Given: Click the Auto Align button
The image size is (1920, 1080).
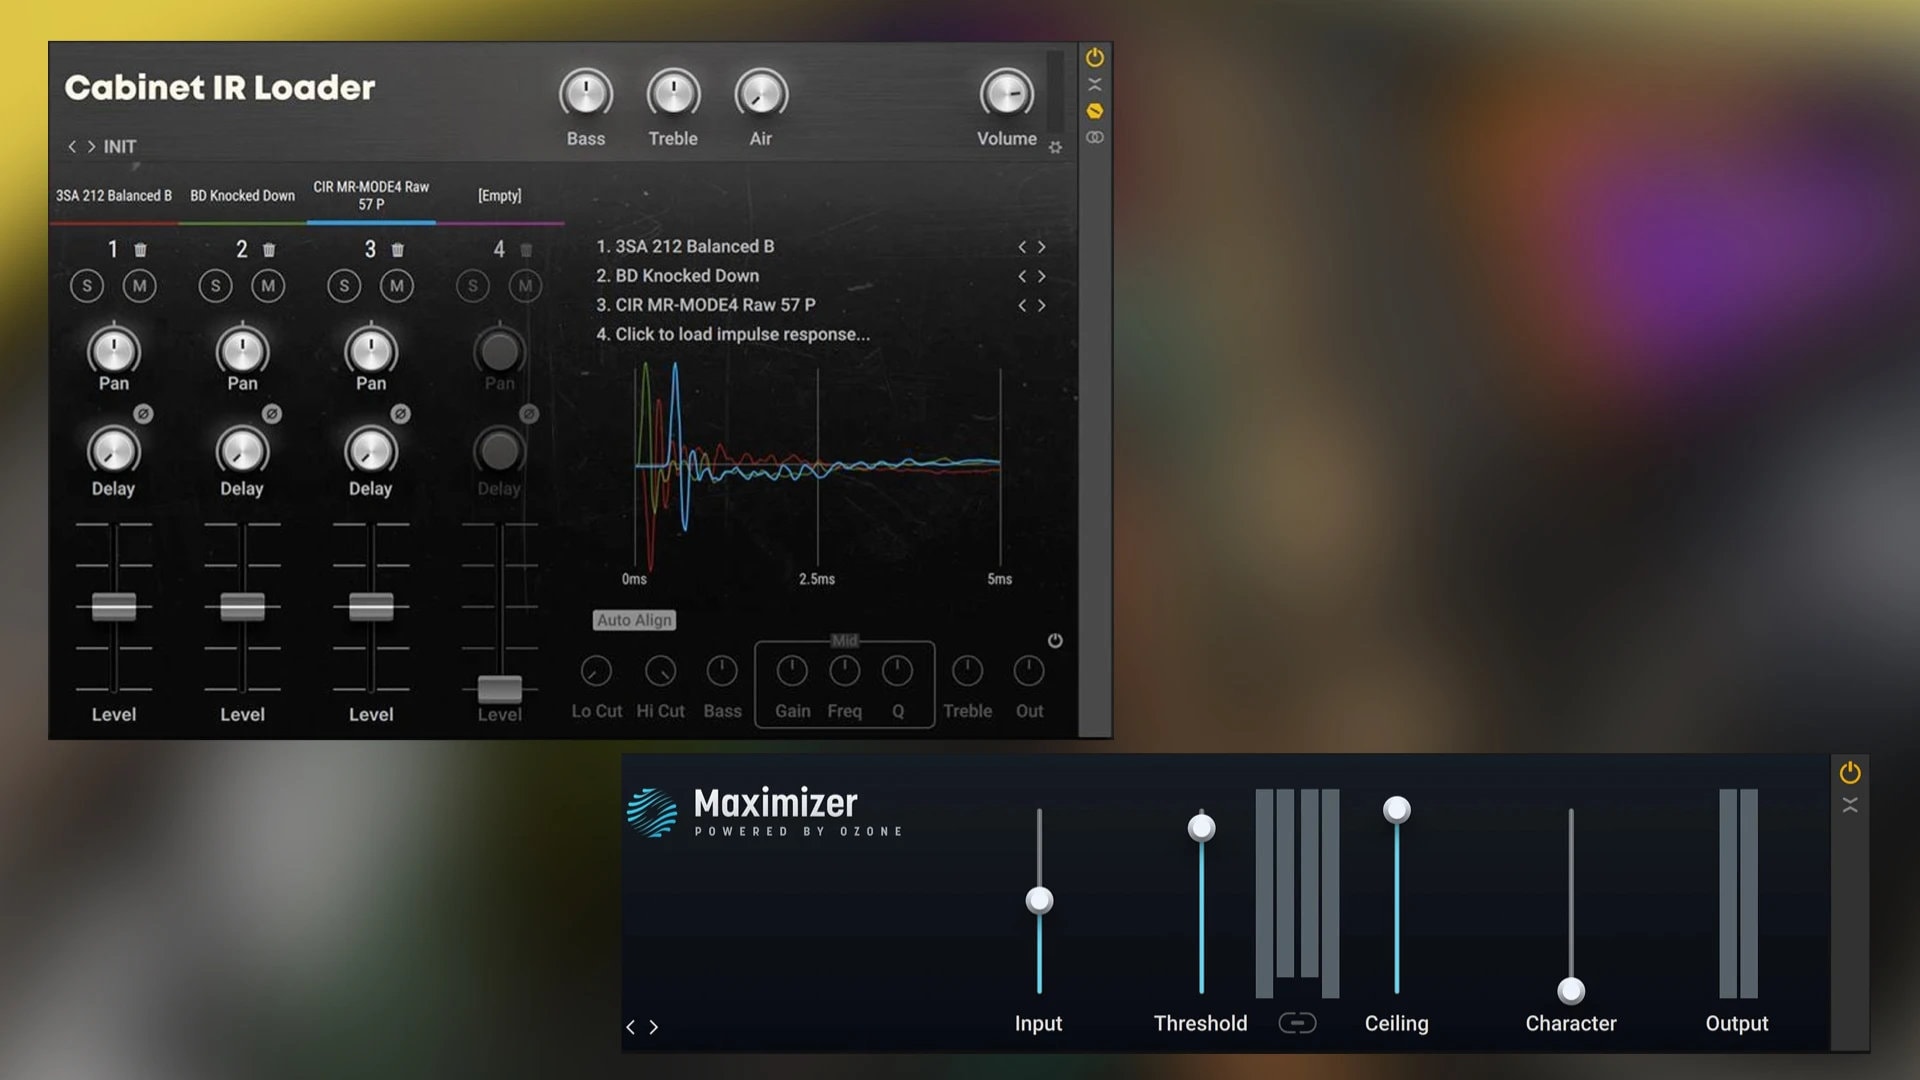Looking at the screenshot, I should (x=634, y=620).
